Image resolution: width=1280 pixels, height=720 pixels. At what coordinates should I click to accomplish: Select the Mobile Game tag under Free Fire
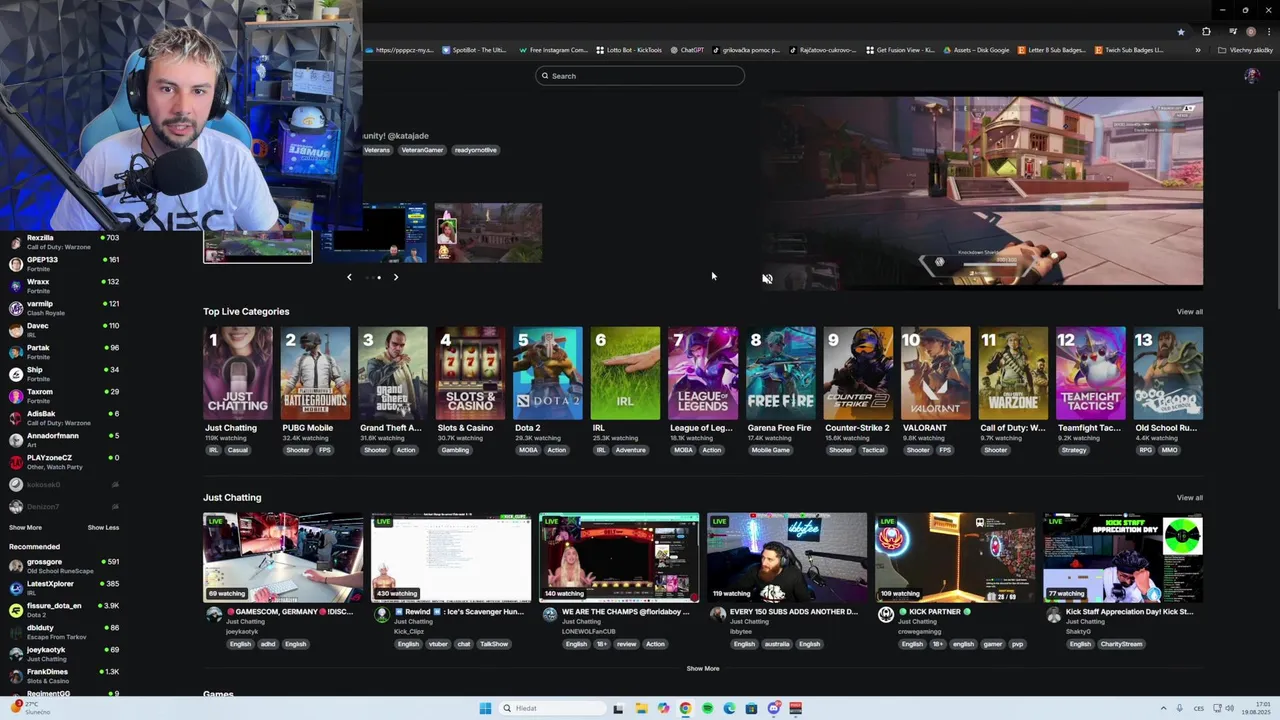pyautogui.click(x=771, y=450)
